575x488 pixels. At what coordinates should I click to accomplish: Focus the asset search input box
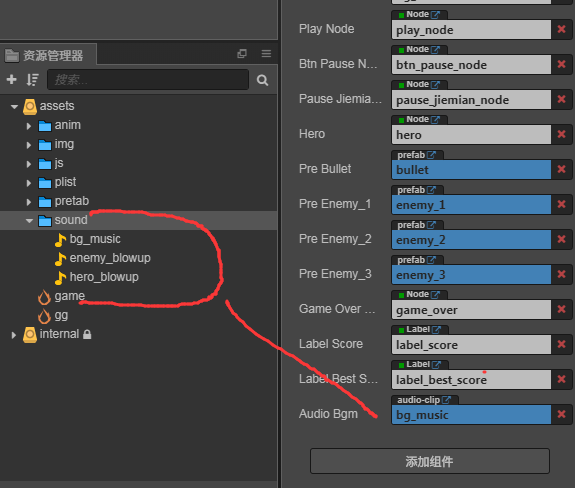click(148, 80)
